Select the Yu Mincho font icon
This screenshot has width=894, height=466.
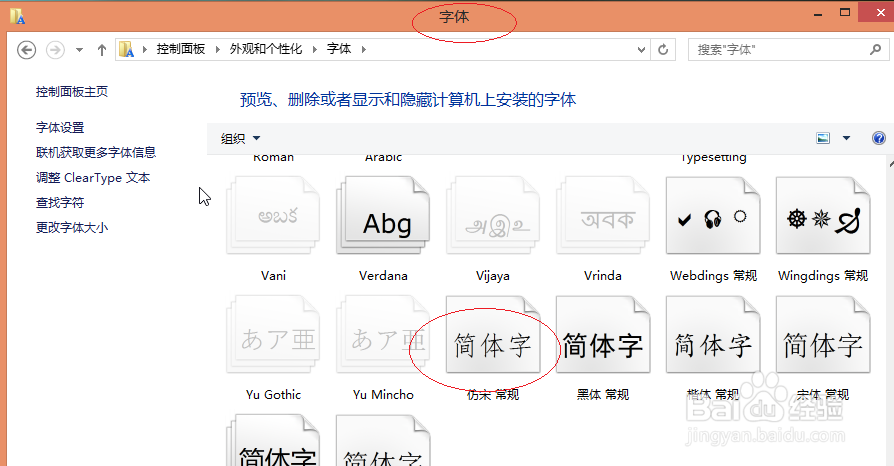(383, 334)
